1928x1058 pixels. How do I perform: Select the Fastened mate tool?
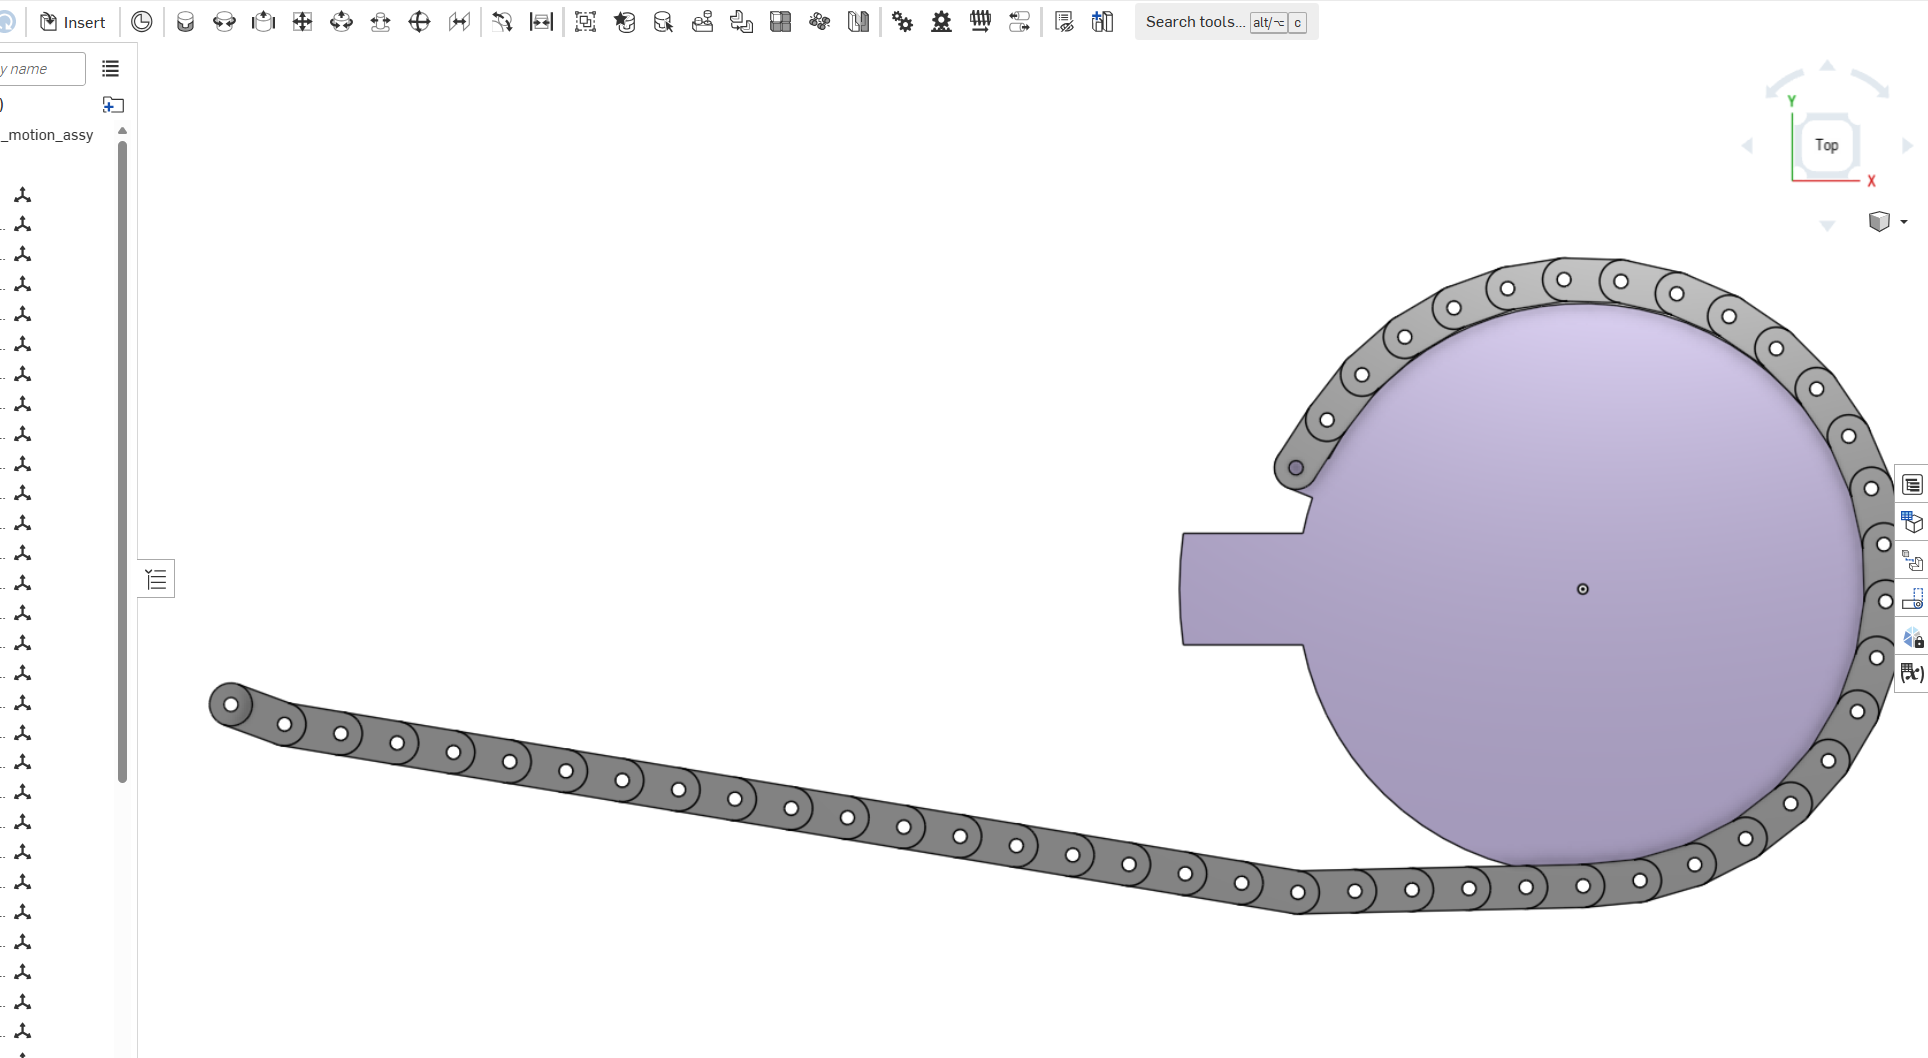[x=185, y=21]
